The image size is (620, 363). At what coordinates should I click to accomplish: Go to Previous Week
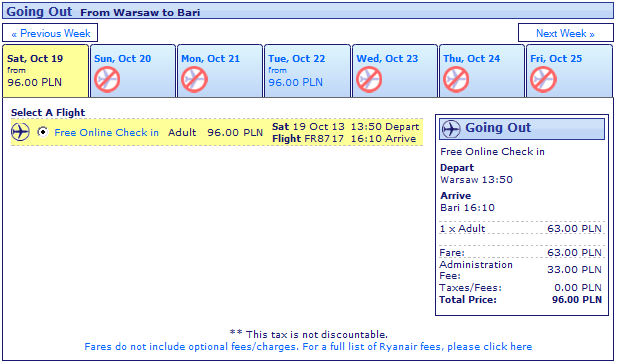pos(50,33)
